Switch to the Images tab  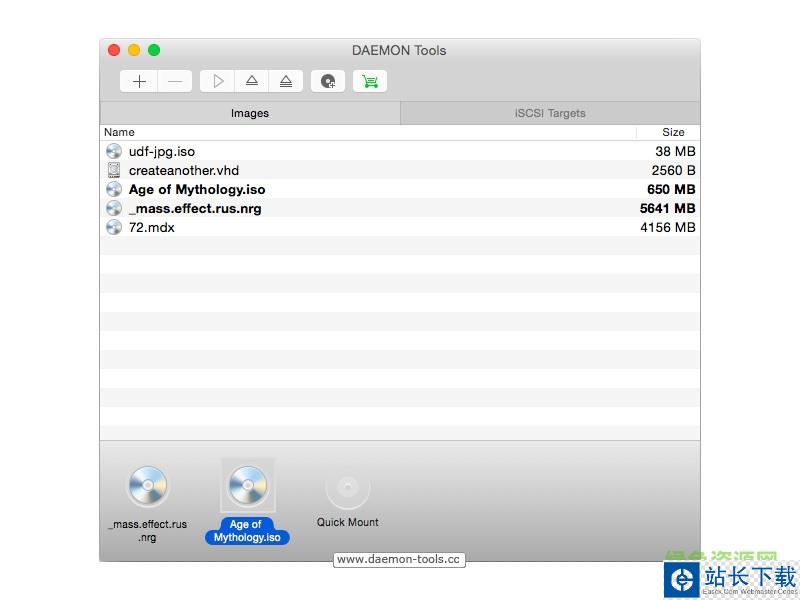point(250,113)
